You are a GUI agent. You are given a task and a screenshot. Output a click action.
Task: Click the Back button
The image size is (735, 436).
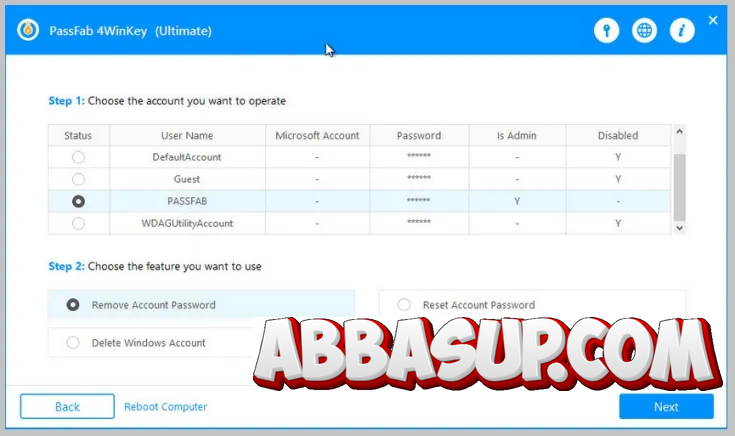click(x=67, y=406)
